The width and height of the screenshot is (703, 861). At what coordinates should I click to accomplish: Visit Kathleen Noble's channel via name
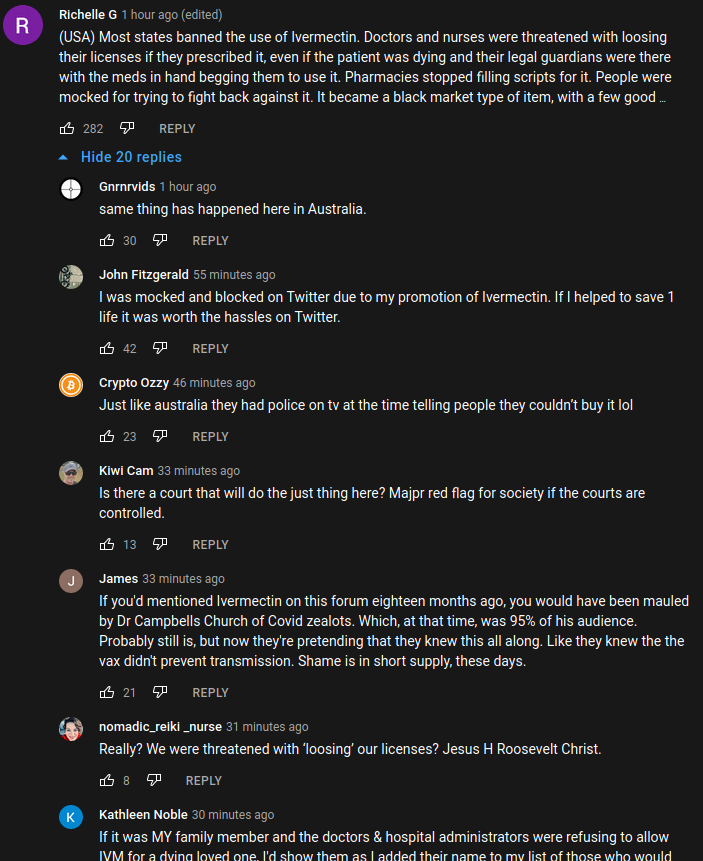click(143, 815)
